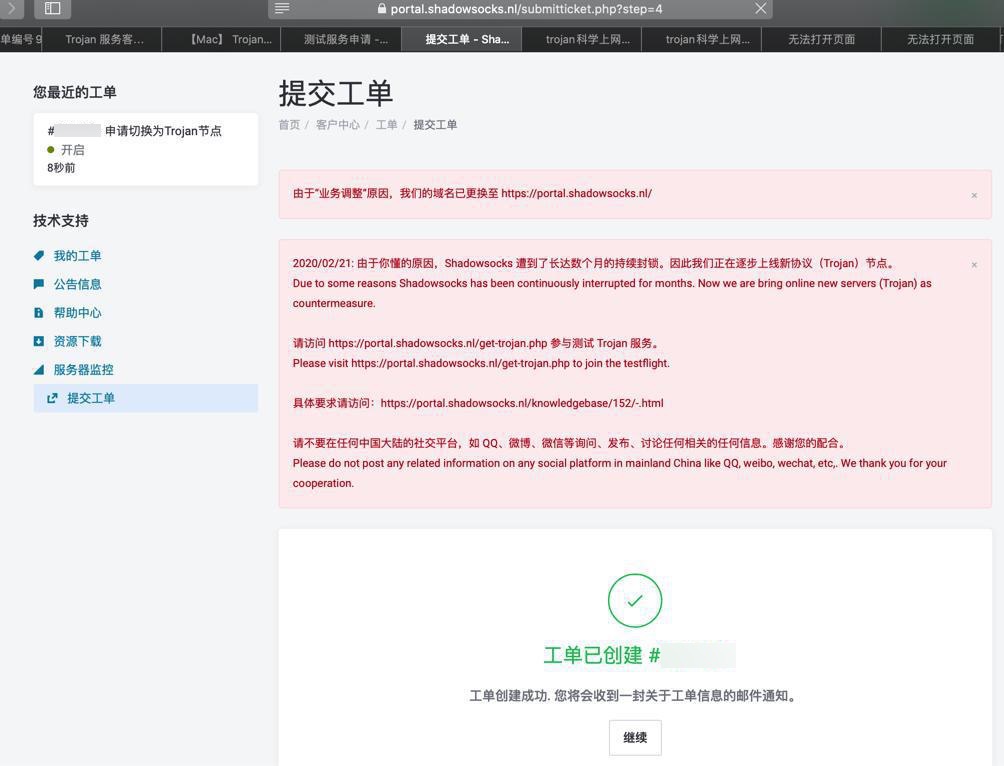
Task: Go to 首页 breadcrumb
Action: [x=289, y=124]
